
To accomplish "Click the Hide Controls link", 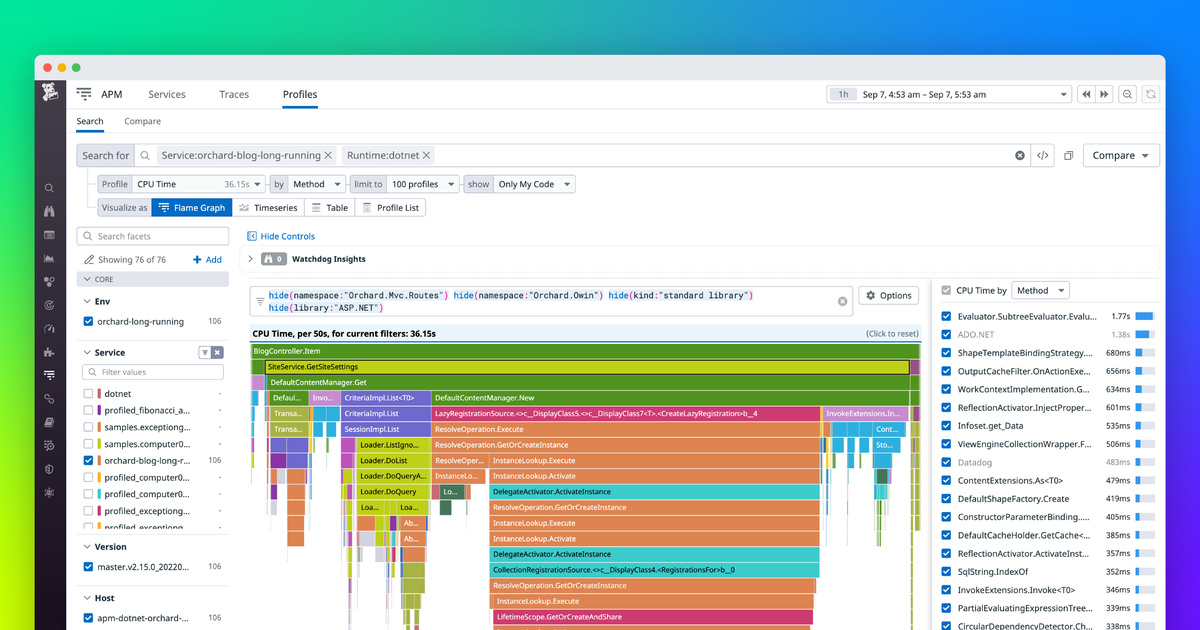I will [288, 236].
